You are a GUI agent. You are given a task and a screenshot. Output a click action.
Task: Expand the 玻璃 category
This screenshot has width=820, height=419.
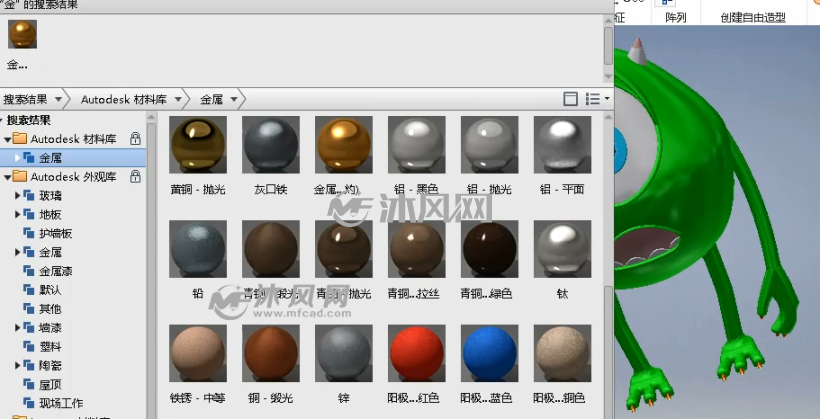pyautogui.click(x=17, y=196)
